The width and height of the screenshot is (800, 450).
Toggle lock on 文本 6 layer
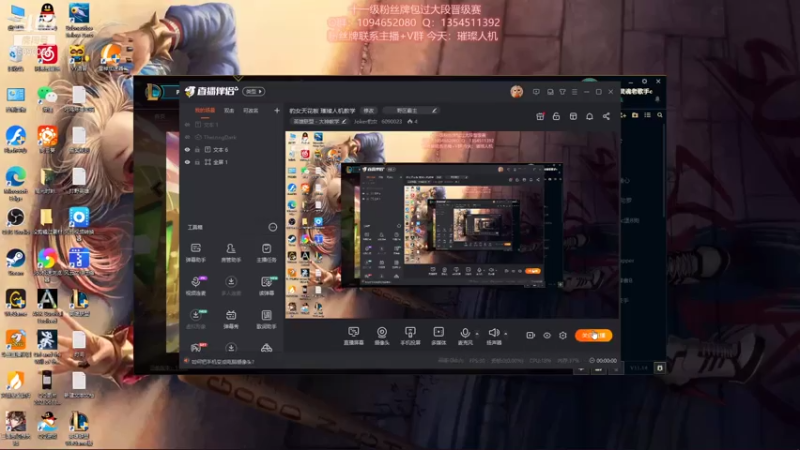(x=197, y=149)
